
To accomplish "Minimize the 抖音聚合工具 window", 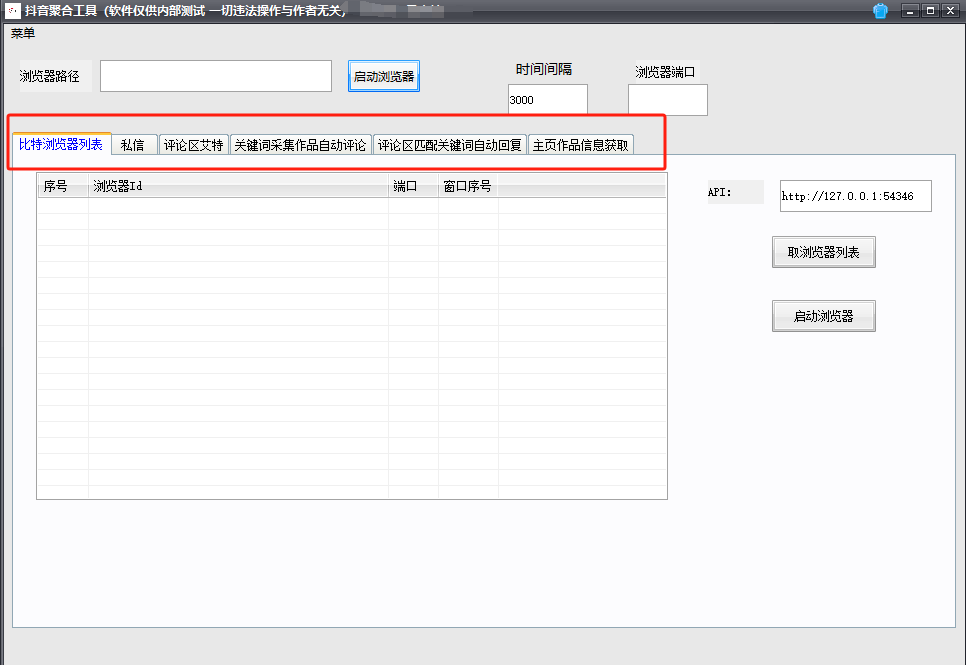I will [910, 10].
